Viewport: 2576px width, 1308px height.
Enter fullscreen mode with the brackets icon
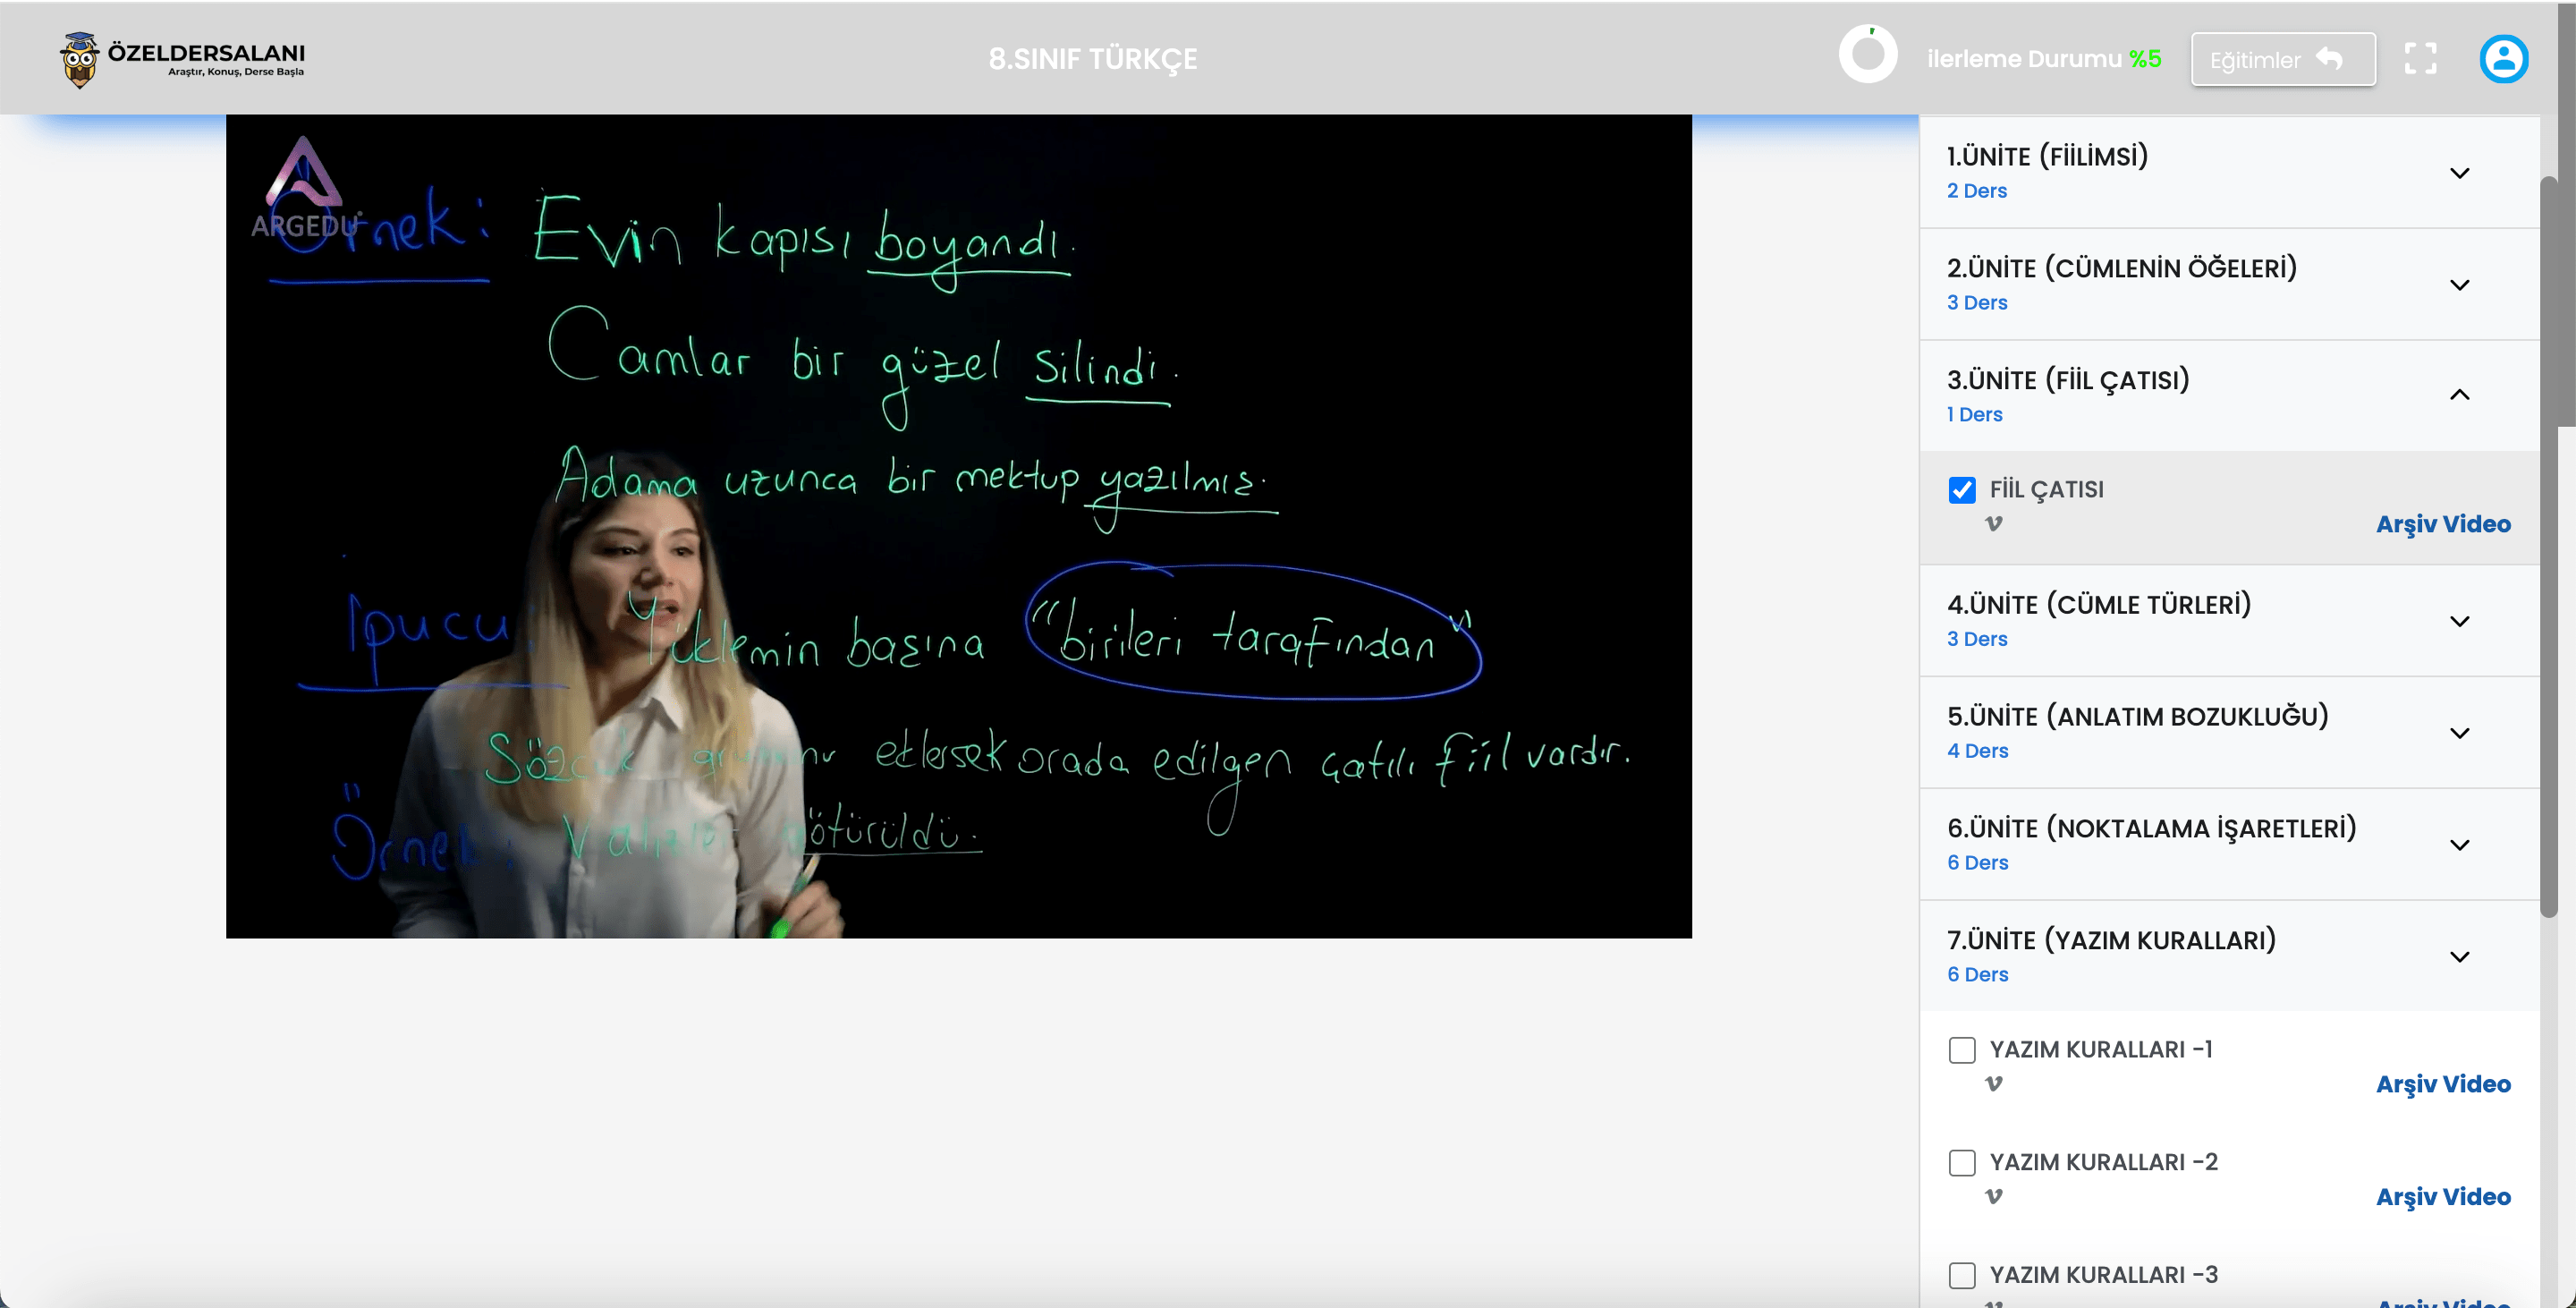[2420, 59]
